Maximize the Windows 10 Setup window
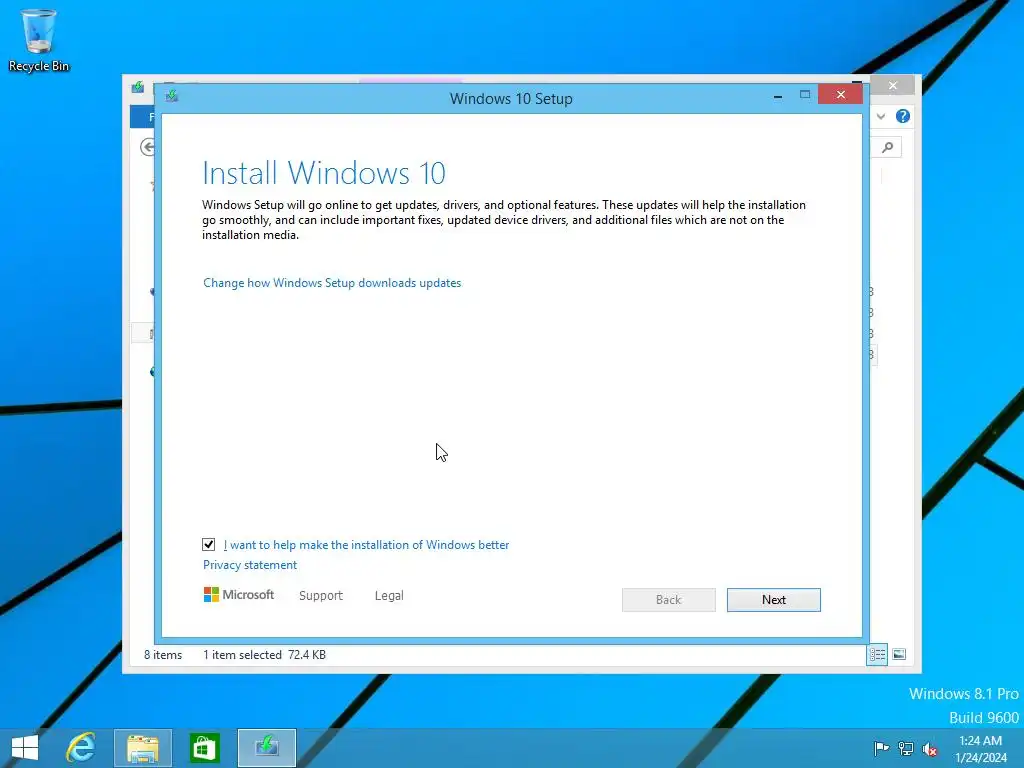 [x=805, y=95]
